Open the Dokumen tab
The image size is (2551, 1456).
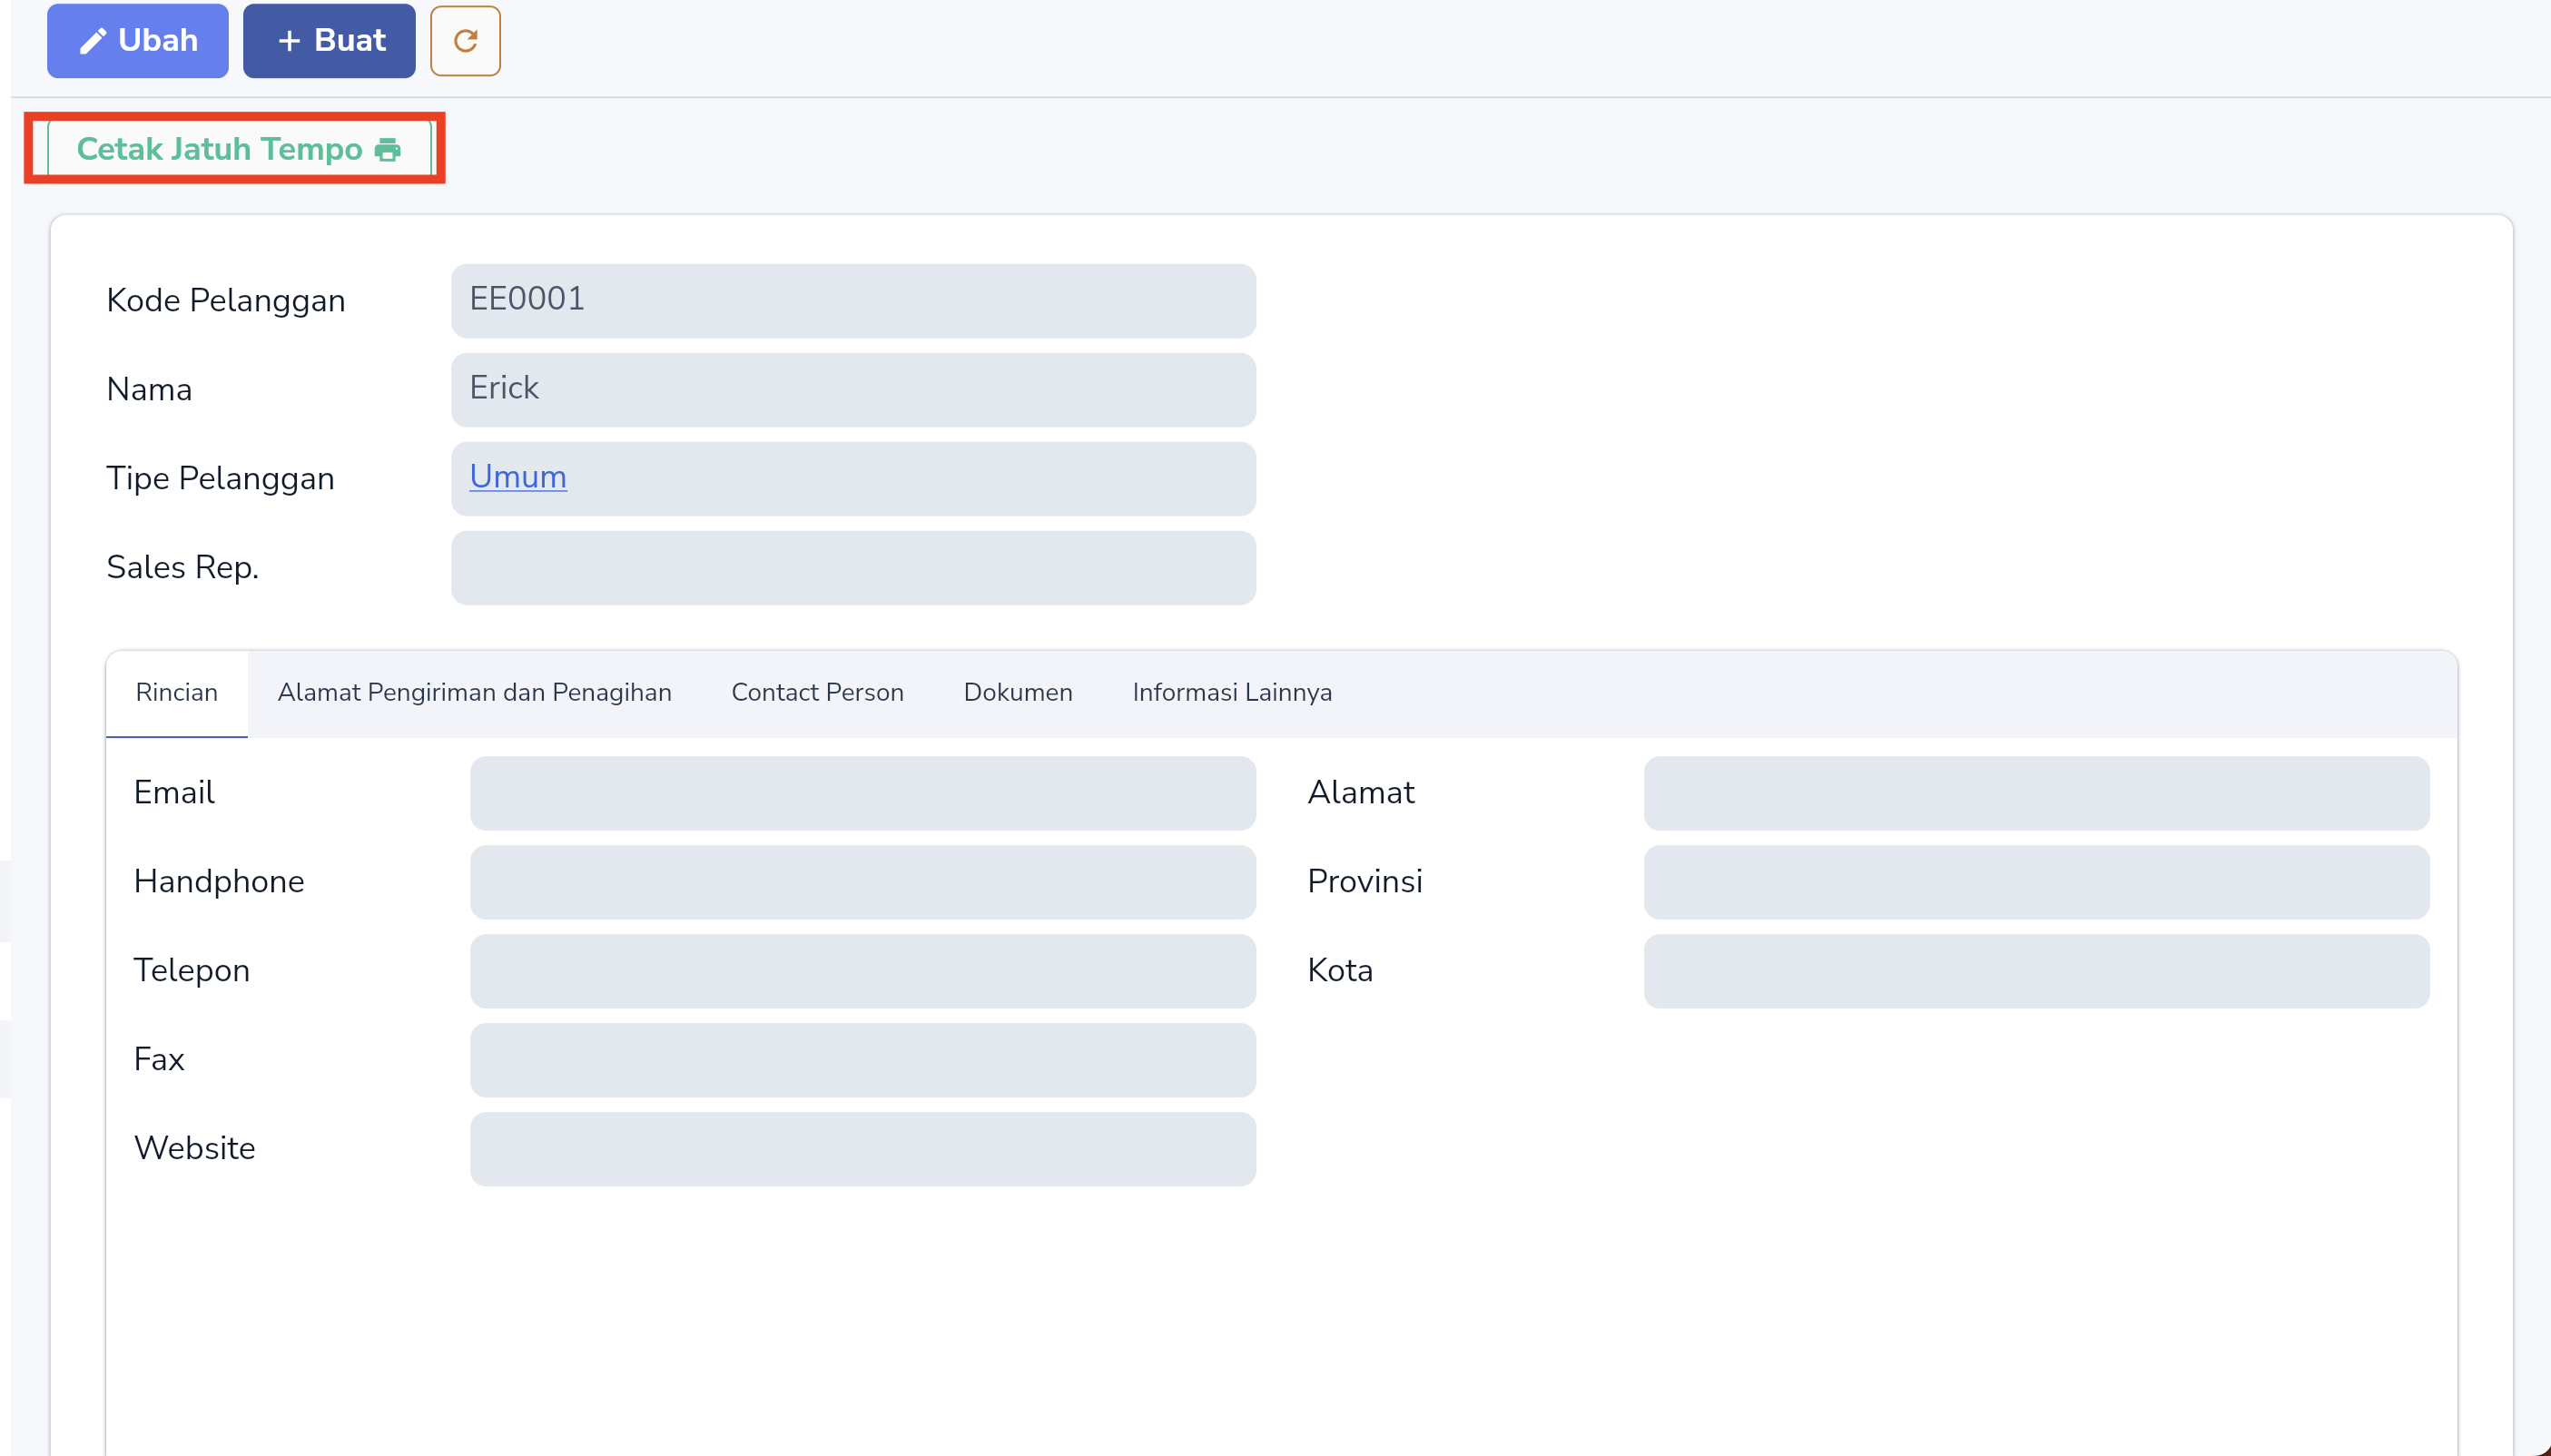(x=1018, y=693)
